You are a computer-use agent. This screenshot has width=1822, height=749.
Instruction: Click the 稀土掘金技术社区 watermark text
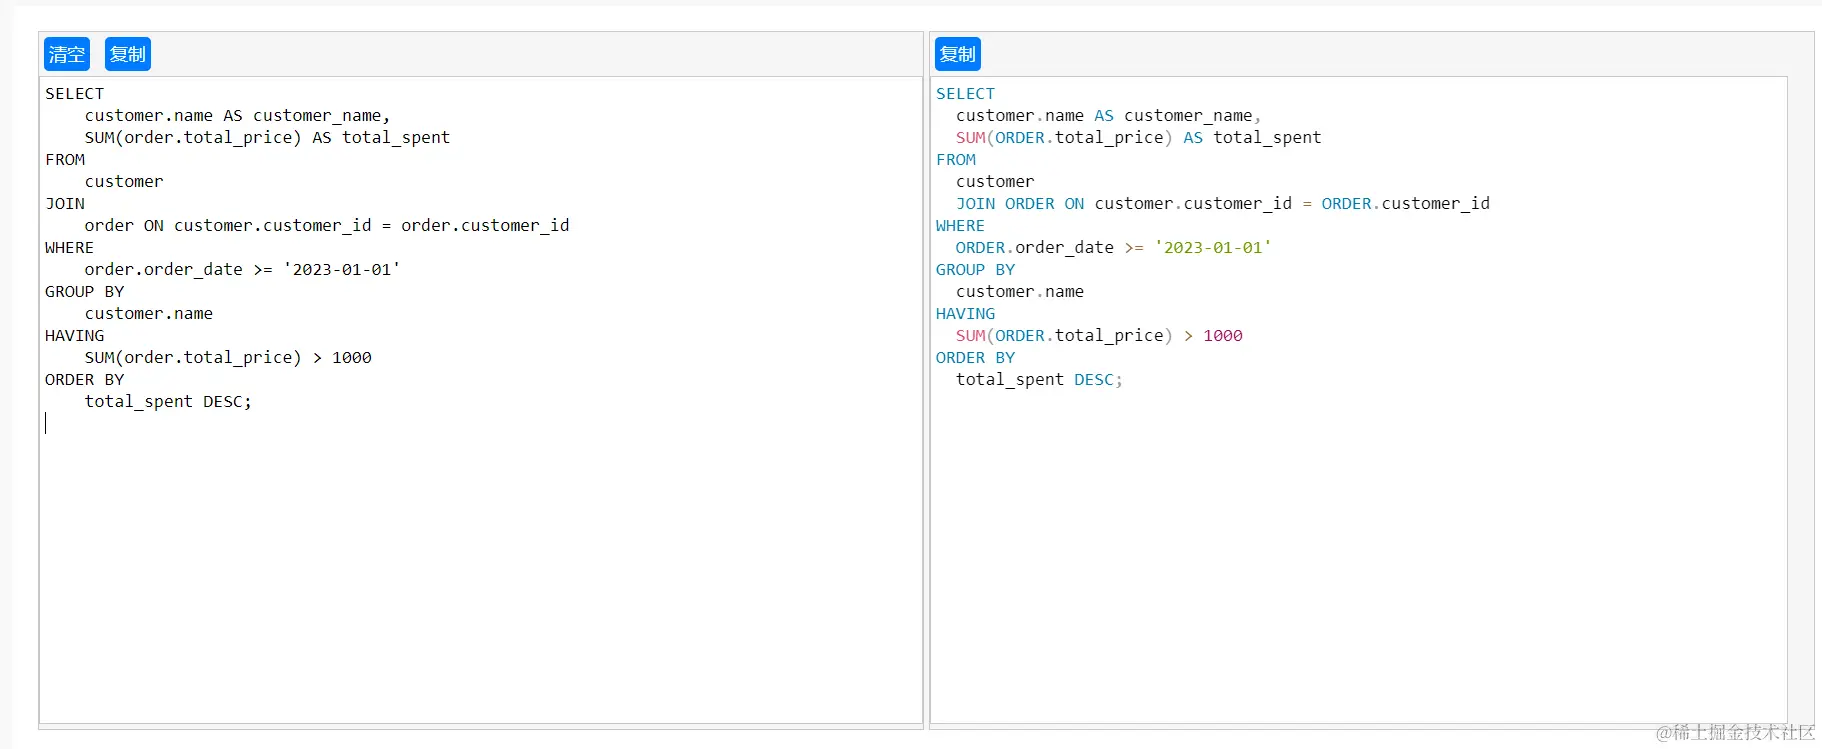[1735, 733]
